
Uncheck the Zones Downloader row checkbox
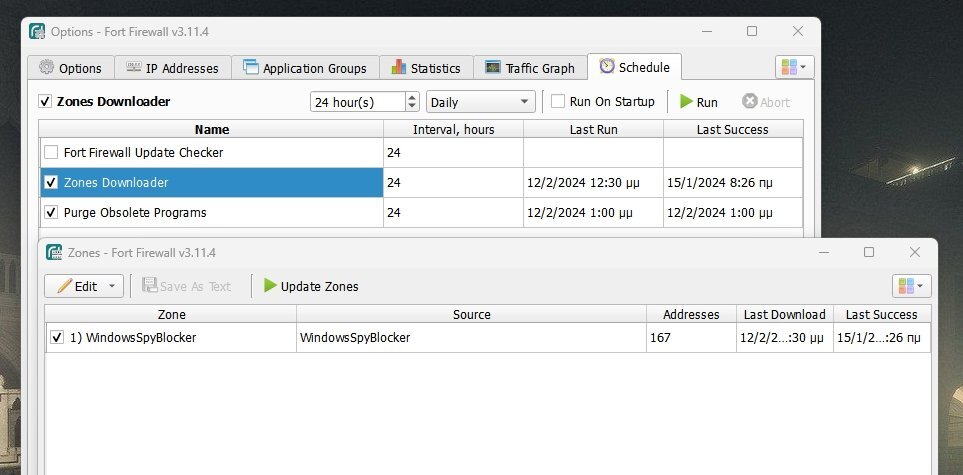[52, 183]
